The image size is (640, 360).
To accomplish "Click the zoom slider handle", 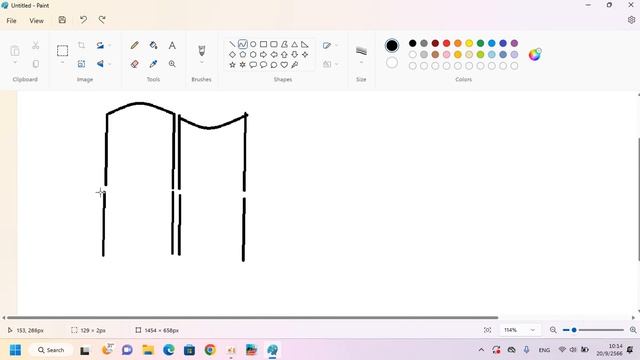I will 574,330.
